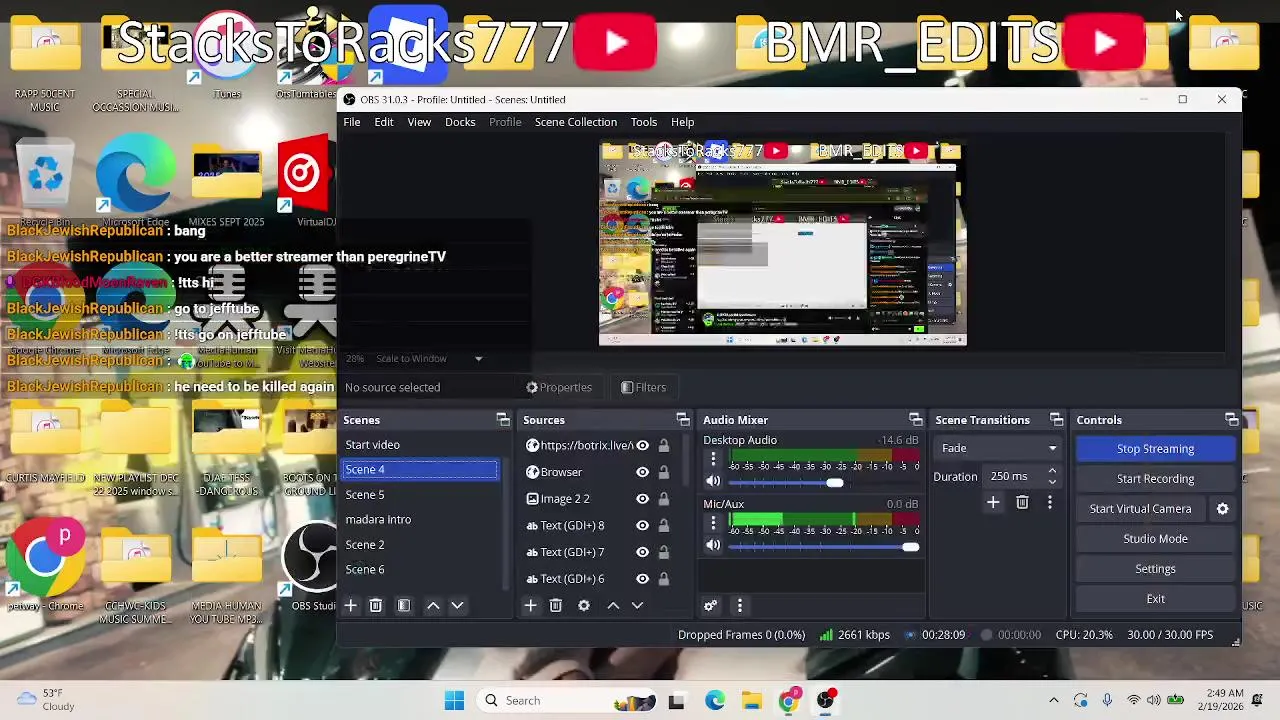The height and width of the screenshot is (720, 1280).
Task: Hide the Text (GDI+) 7 source
Action: [x=643, y=552]
